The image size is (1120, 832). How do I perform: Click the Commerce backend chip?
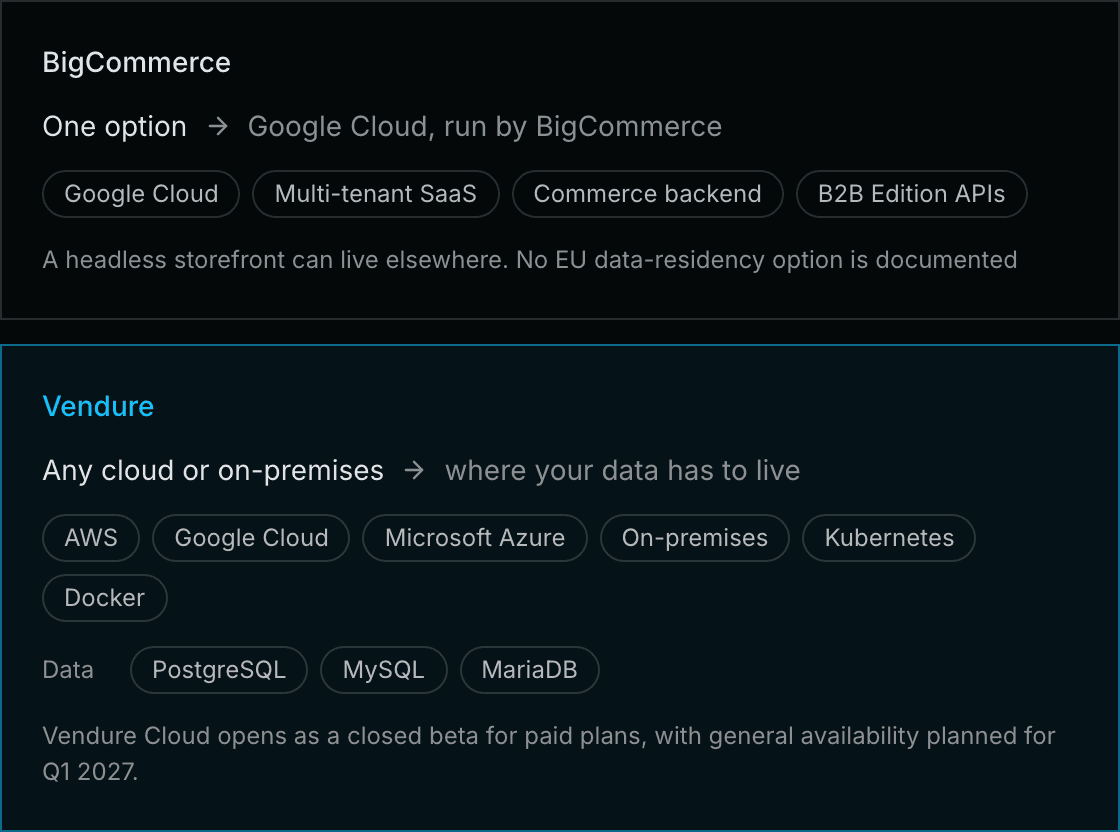click(x=648, y=194)
